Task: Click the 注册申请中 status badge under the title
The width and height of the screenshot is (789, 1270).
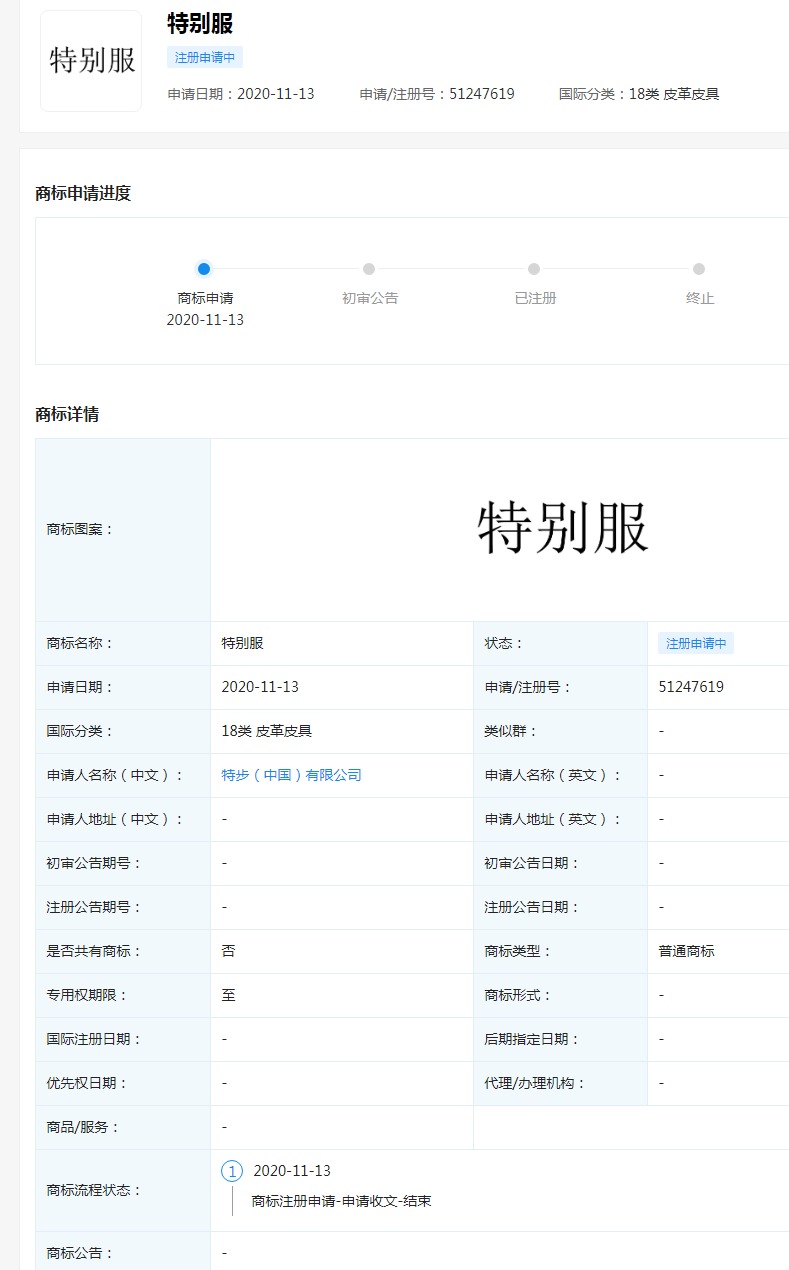Action: [x=205, y=57]
